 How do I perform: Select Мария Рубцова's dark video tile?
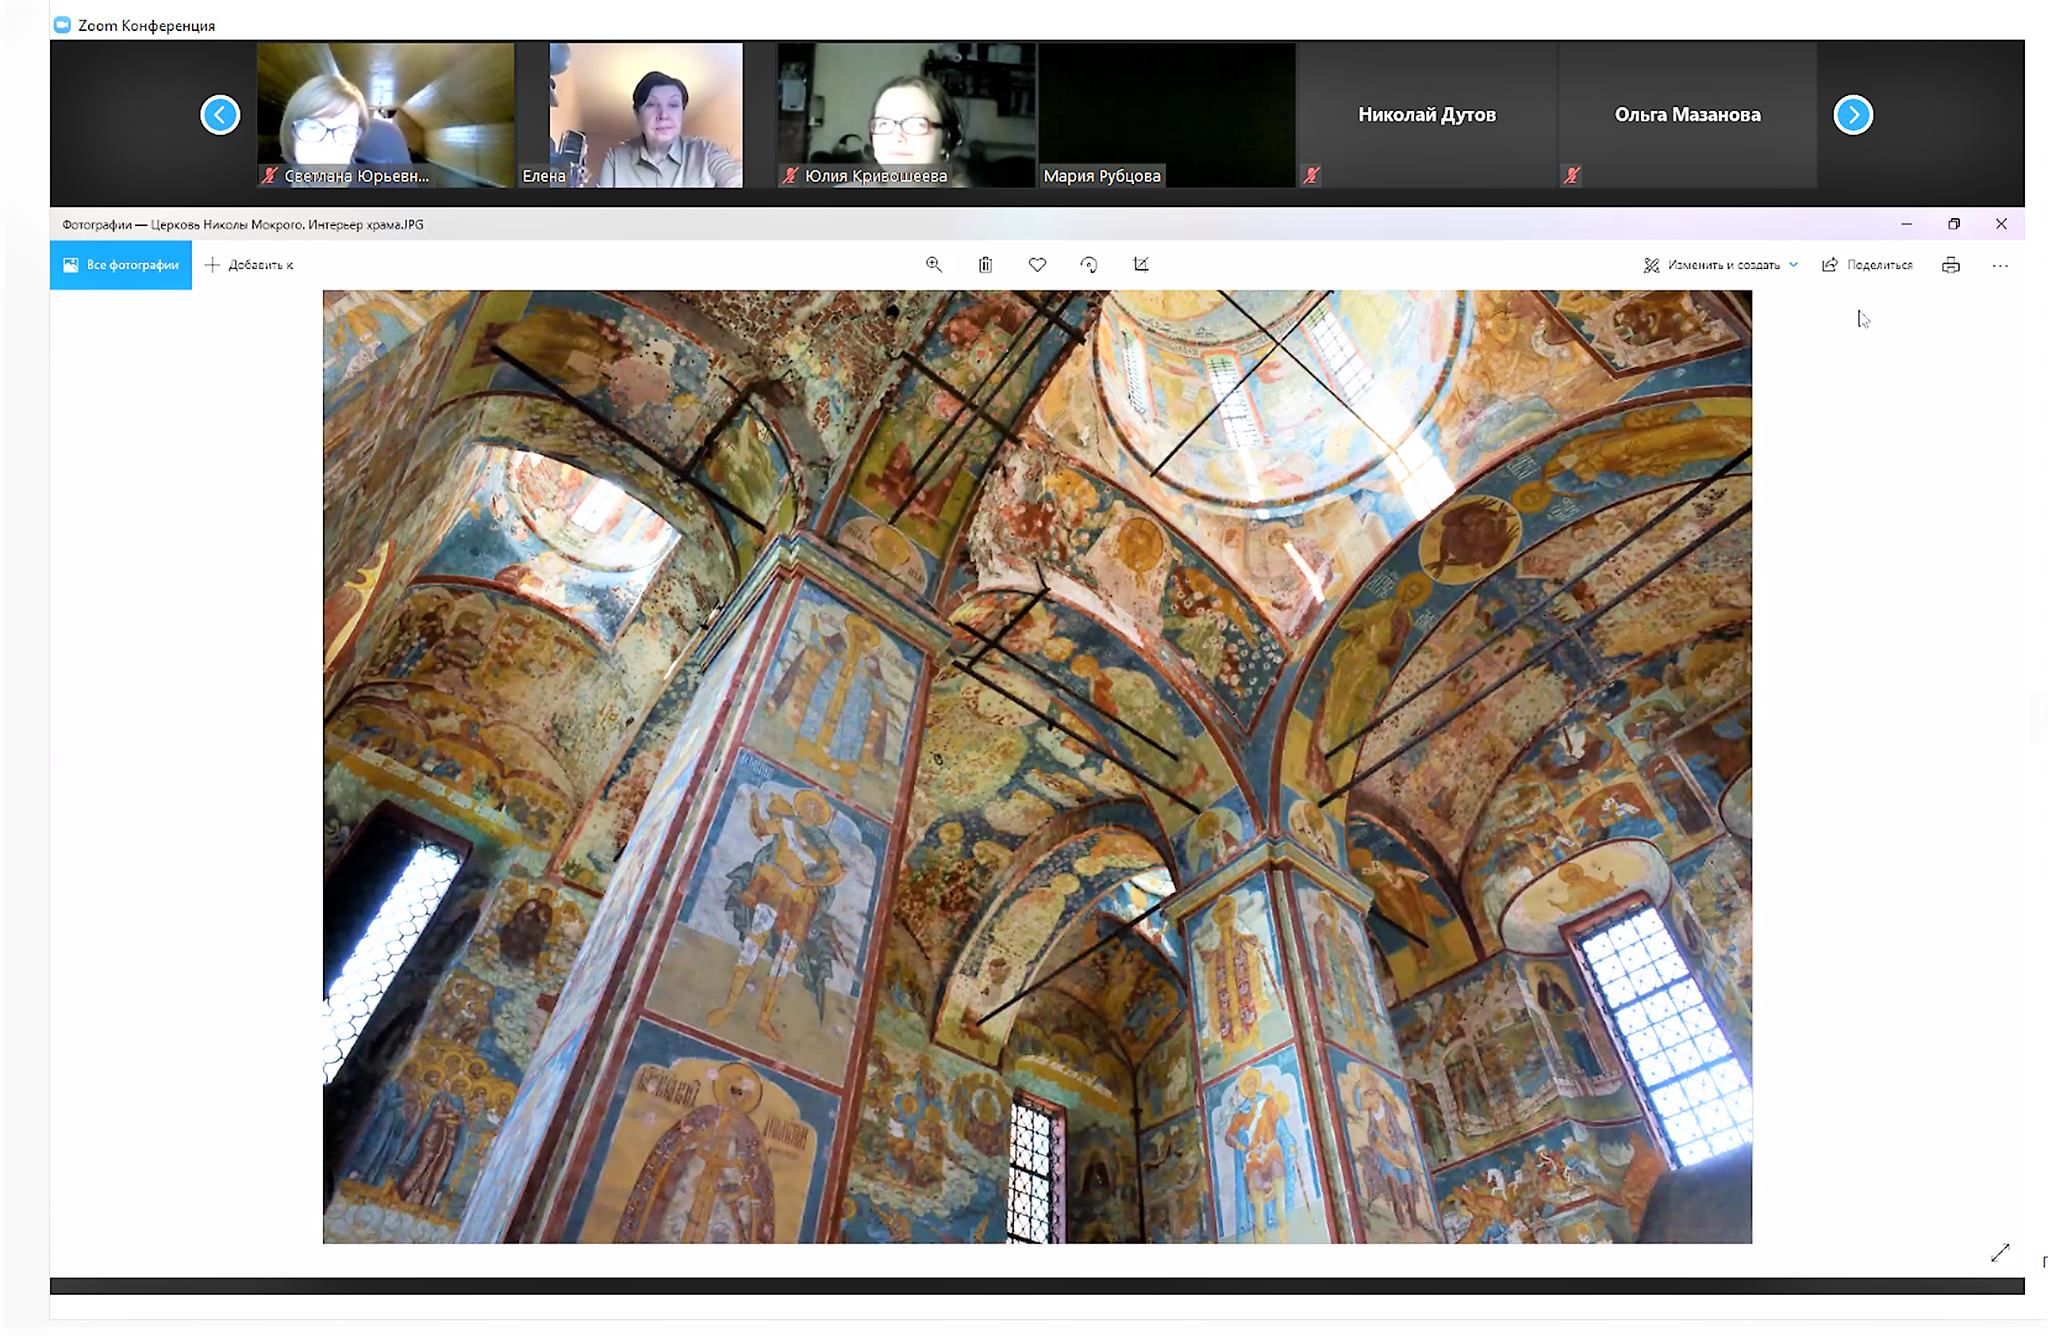click(x=1167, y=114)
